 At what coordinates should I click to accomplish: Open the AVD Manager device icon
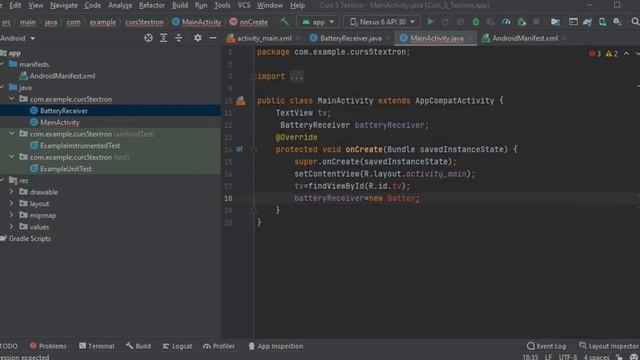click(x=602, y=22)
